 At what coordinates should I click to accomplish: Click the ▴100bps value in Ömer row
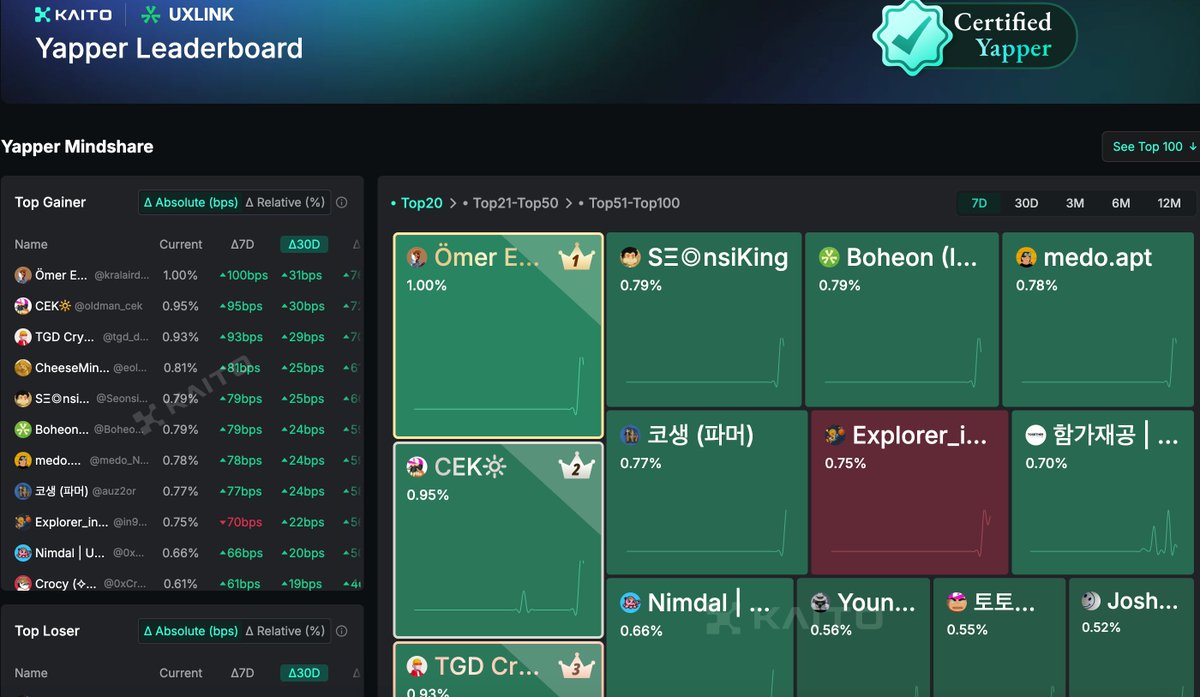click(x=243, y=275)
